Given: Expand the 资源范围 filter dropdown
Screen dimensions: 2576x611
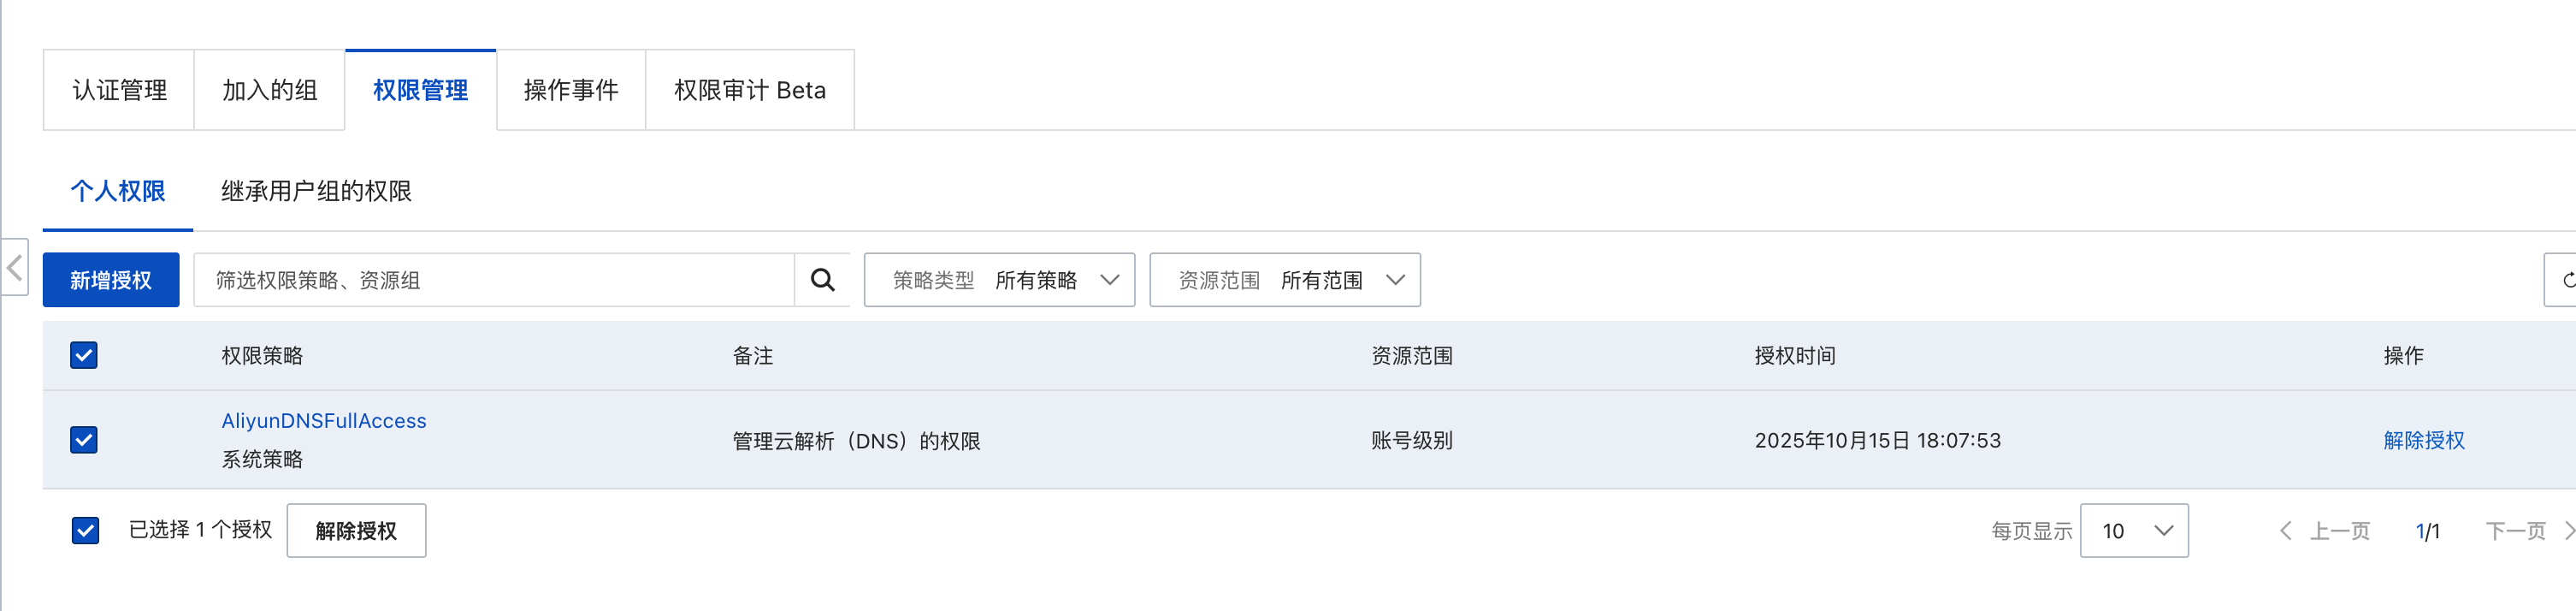Looking at the screenshot, I should tap(1284, 280).
